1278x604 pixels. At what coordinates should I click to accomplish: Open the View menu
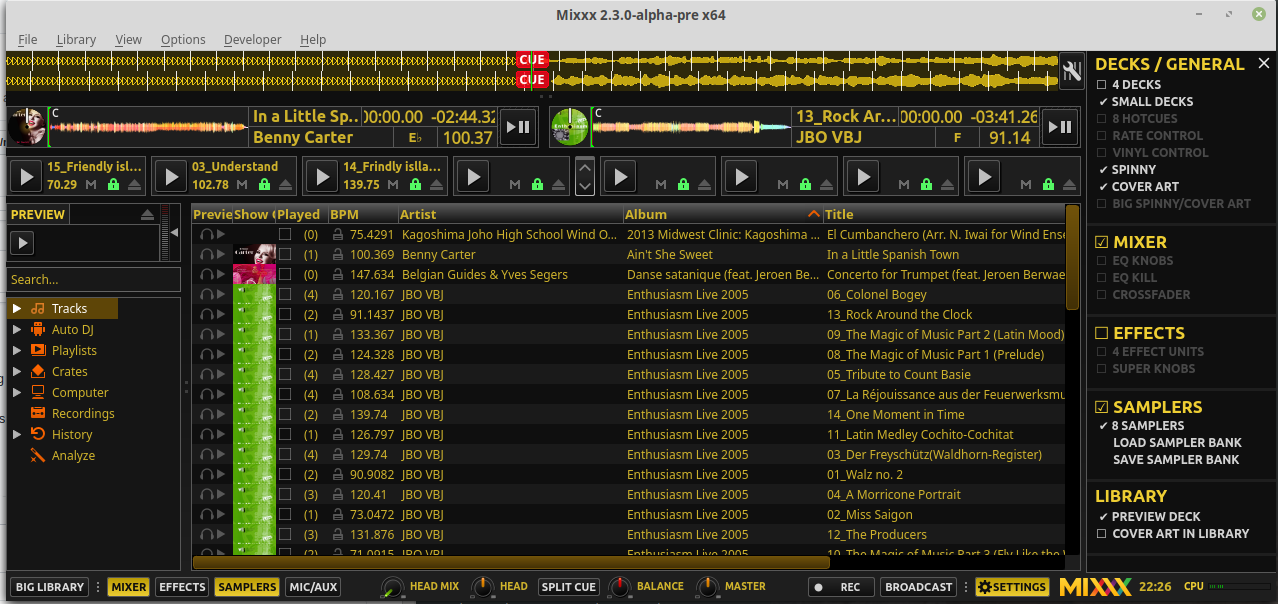[x=128, y=39]
